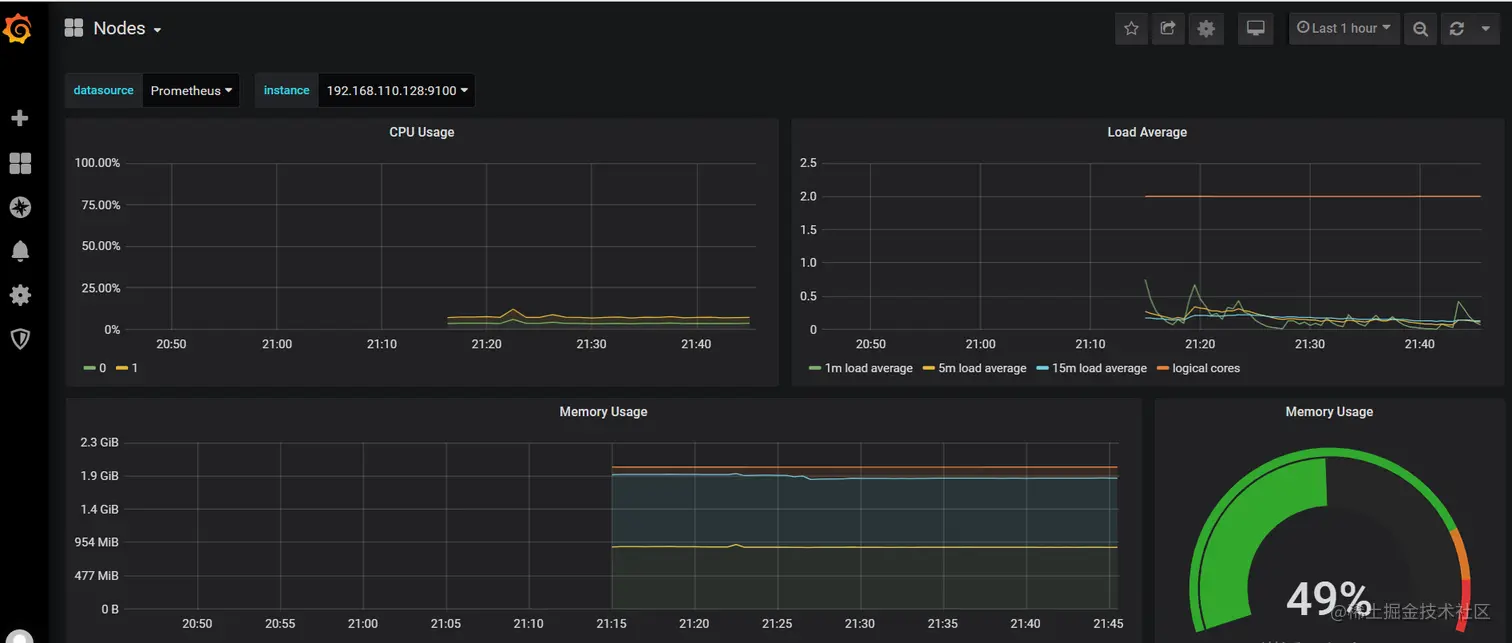Click the 2.3 GiB axis label
The width and height of the screenshot is (1512, 643).
tap(99, 442)
